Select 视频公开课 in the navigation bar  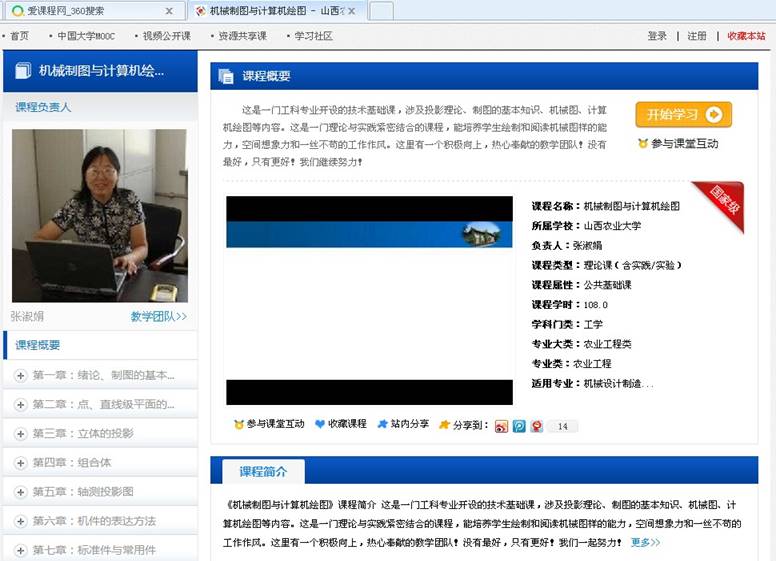(x=165, y=36)
